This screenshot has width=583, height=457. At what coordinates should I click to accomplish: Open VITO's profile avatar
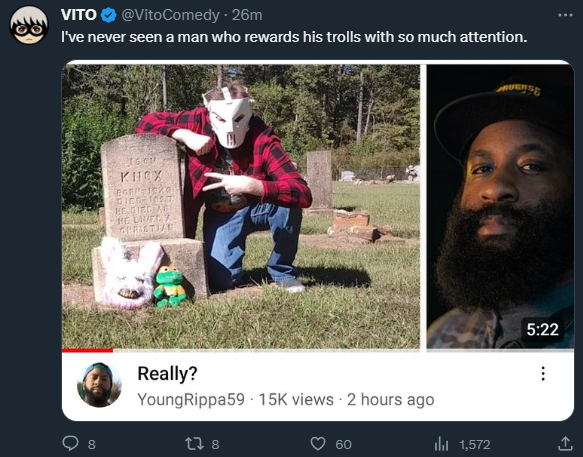click(x=29, y=25)
